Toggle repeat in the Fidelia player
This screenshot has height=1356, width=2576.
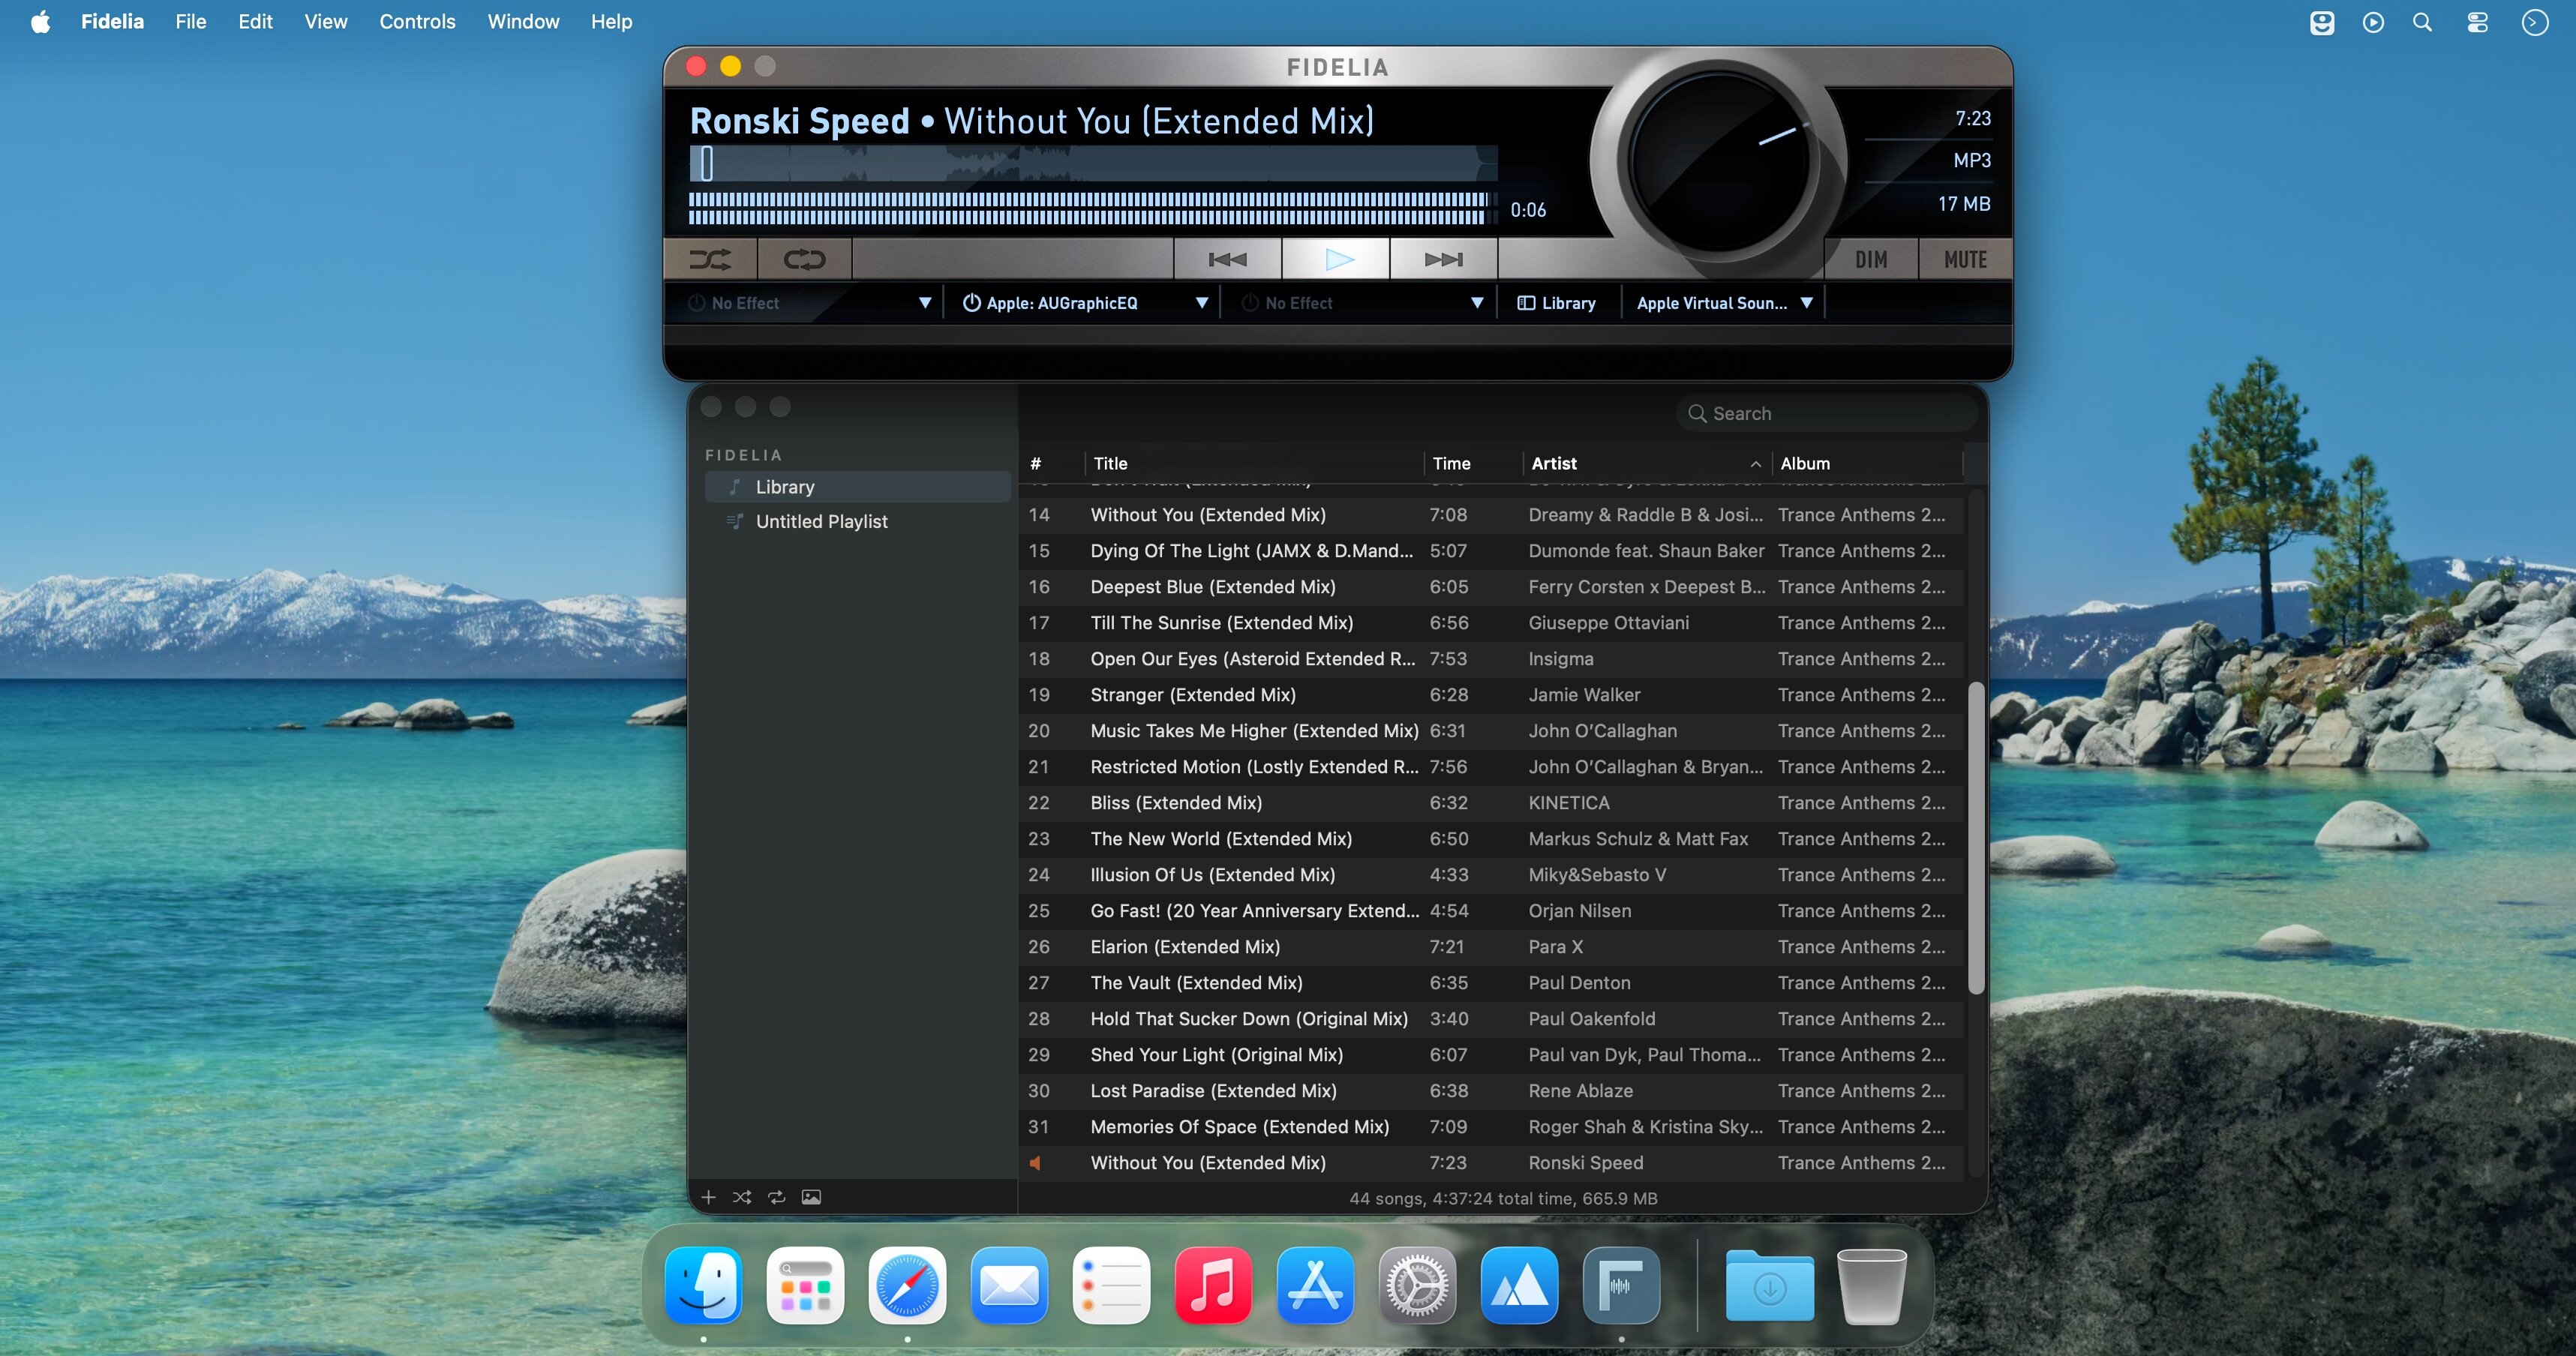805,260
